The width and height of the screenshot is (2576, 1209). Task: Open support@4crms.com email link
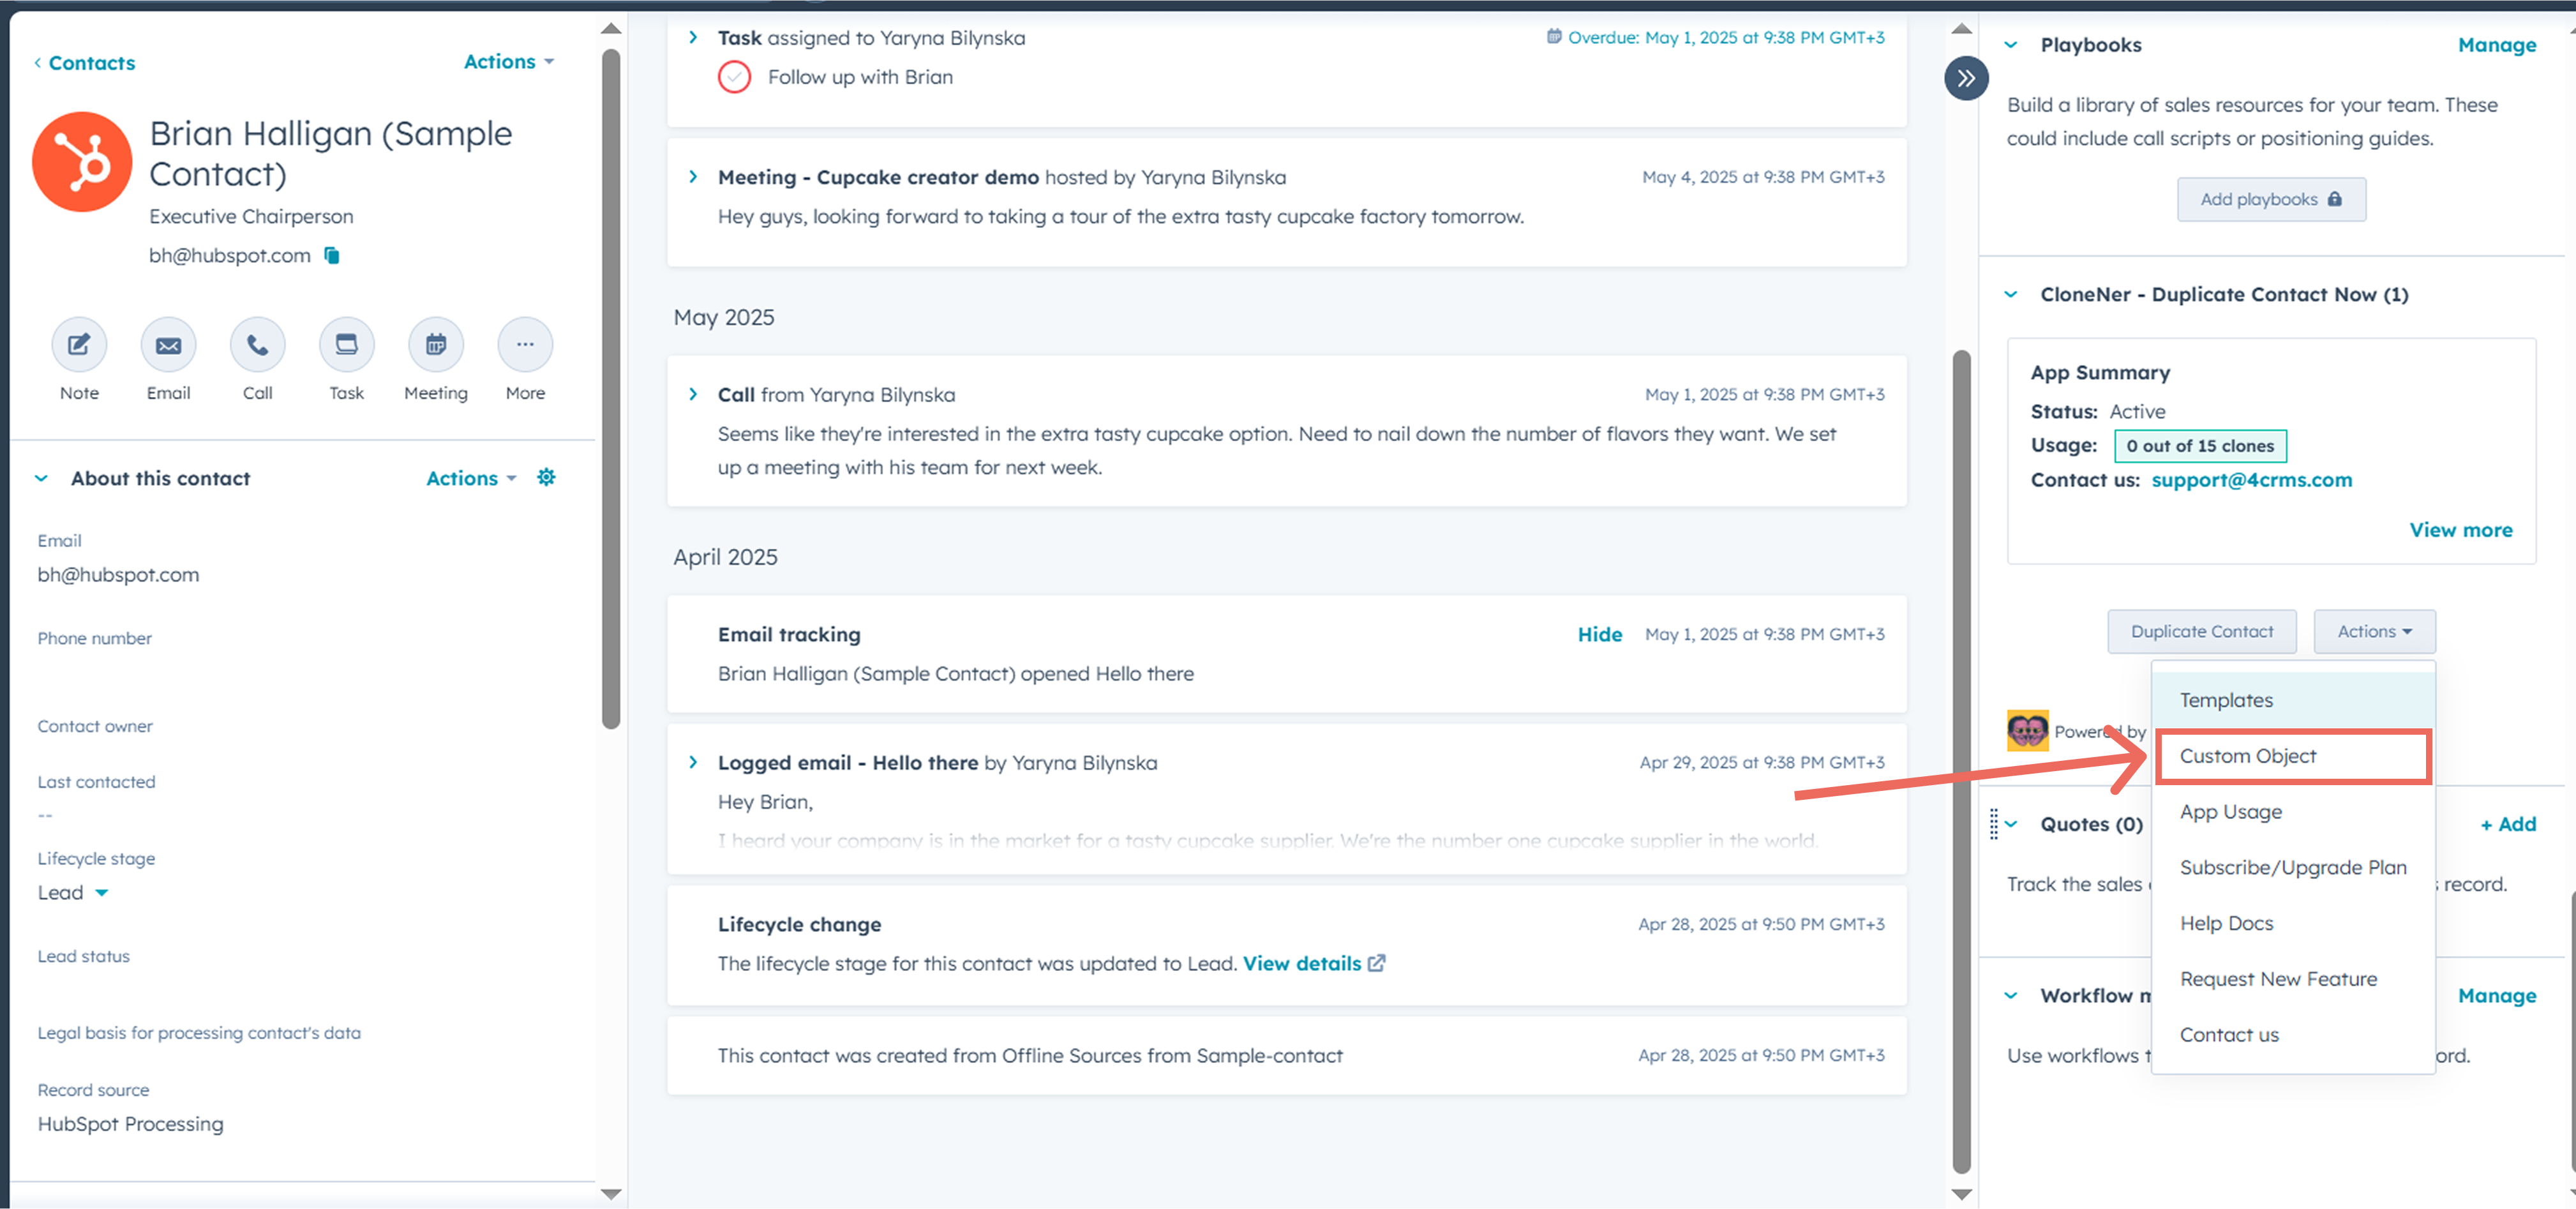(2251, 480)
